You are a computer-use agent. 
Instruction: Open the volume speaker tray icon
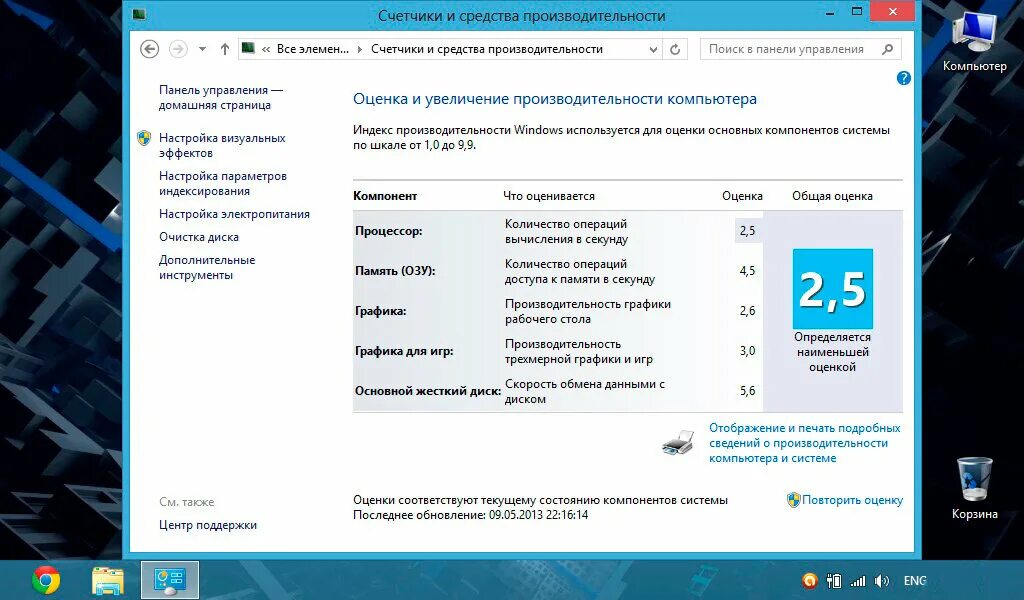[x=882, y=580]
